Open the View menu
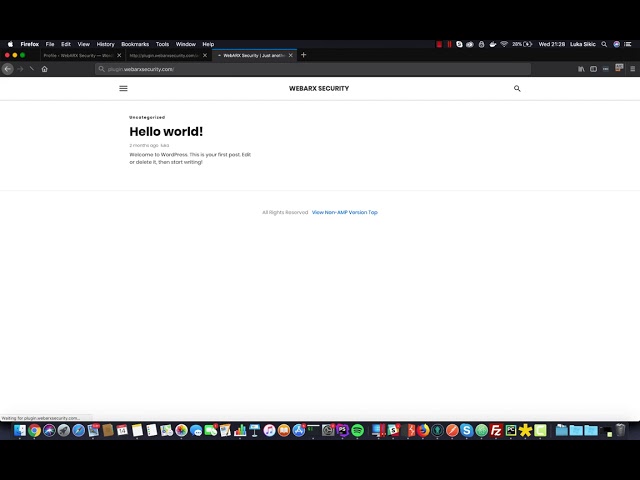The image size is (640, 480). [84, 44]
